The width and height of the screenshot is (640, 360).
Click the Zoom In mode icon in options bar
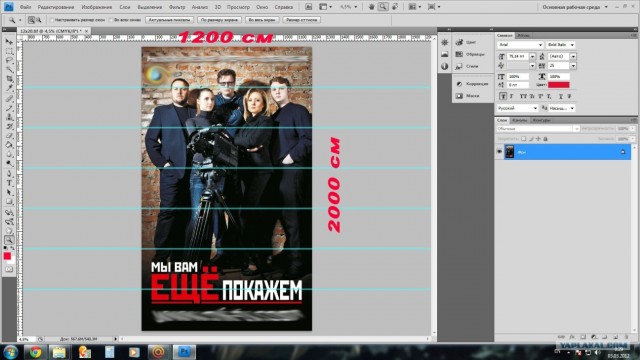pyautogui.click(x=31, y=20)
